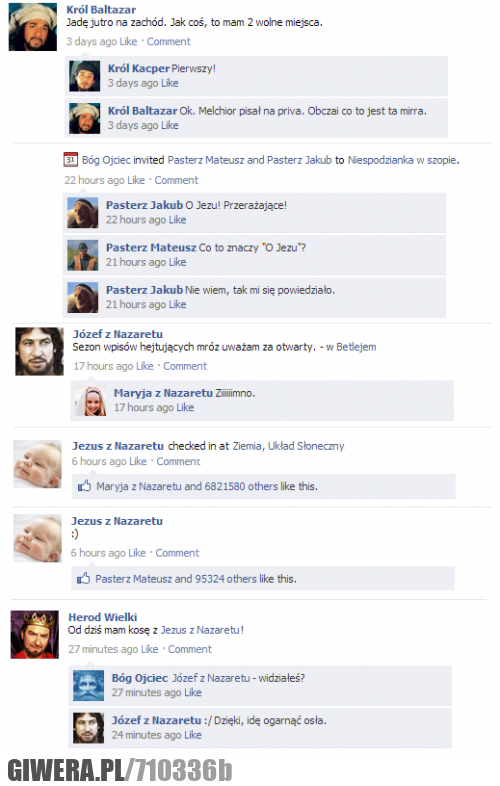The image size is (500, 786).
Task: Comment on Herod Wielki's post
Action: coord(190,649)
